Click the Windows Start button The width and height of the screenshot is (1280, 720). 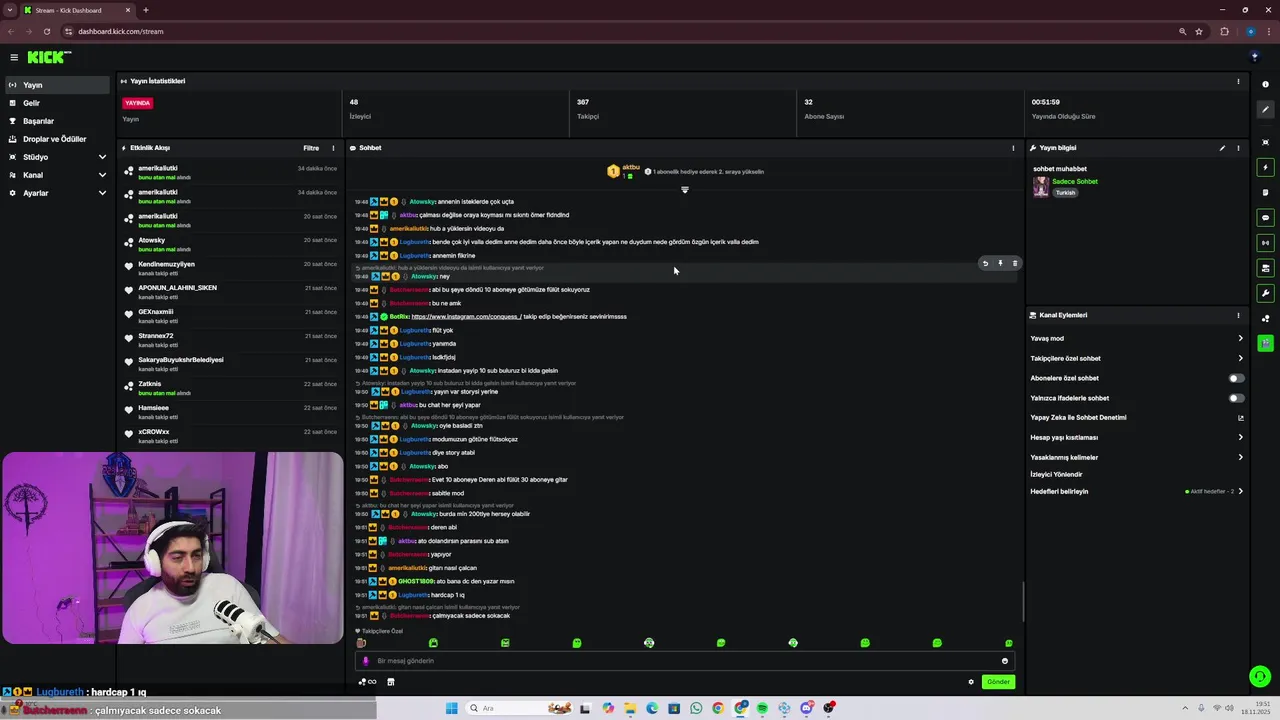451,708
